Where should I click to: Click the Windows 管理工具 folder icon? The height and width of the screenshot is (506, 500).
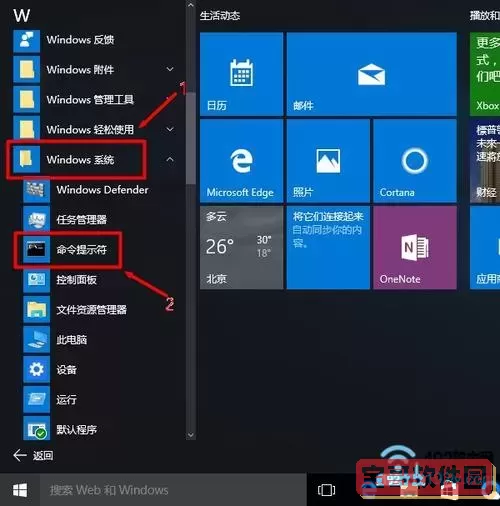pyautogui.click(x=26, y=99)
